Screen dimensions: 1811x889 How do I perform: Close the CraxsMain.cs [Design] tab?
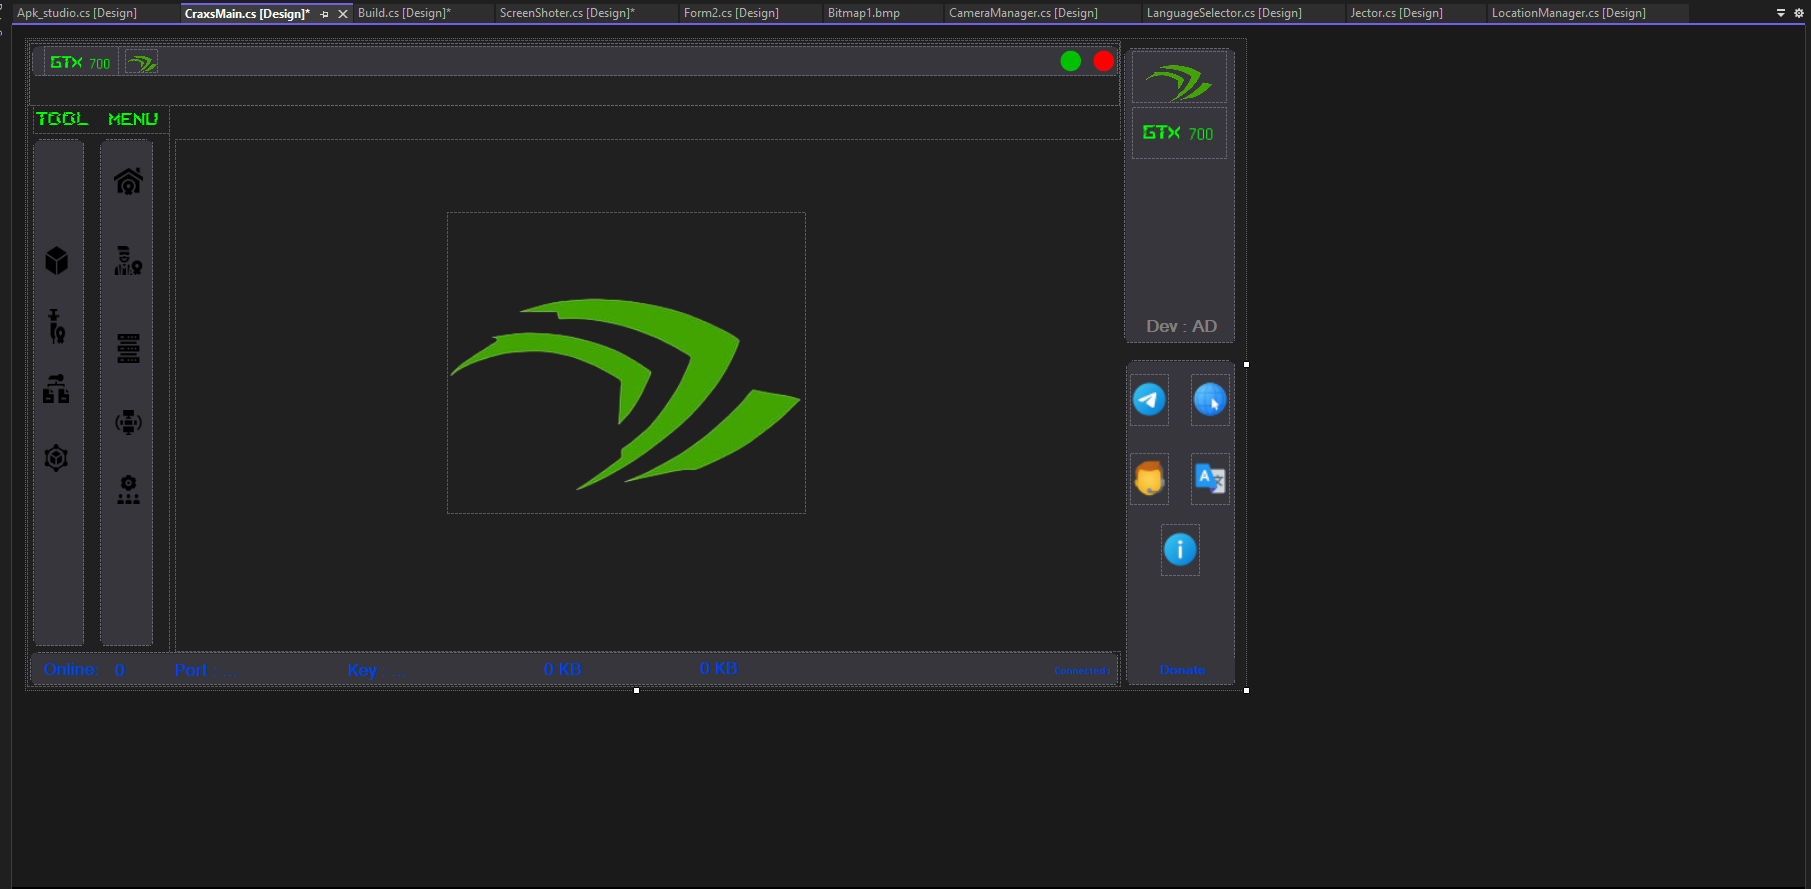pyautogui.click(x=343, y=14)
